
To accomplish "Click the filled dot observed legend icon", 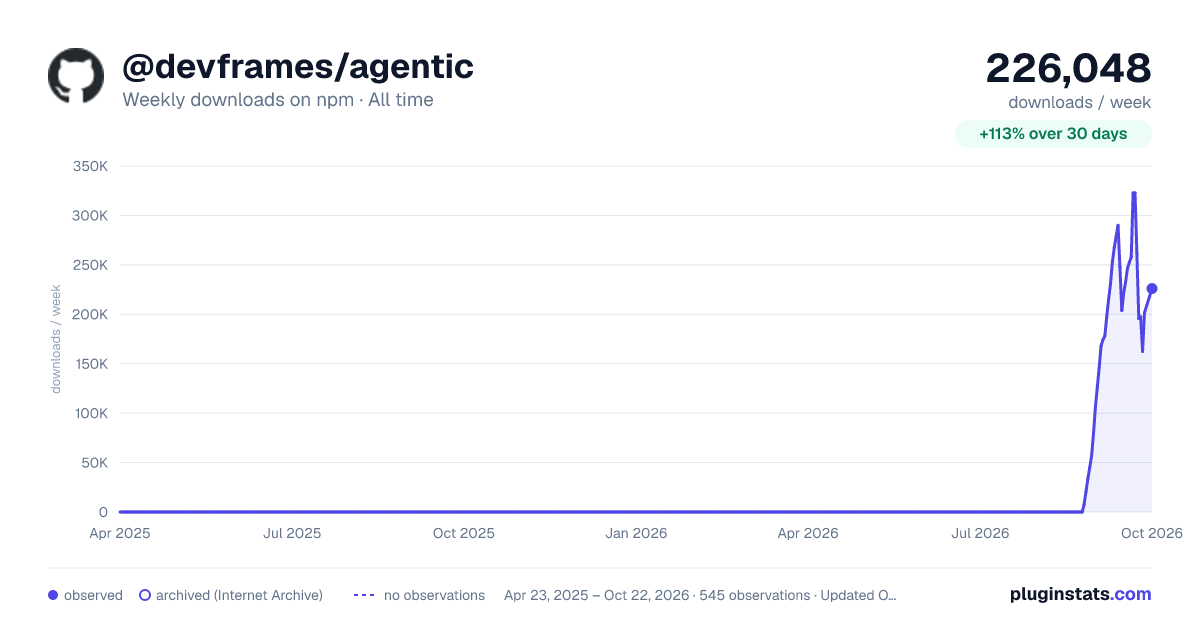I will [53, 595].
